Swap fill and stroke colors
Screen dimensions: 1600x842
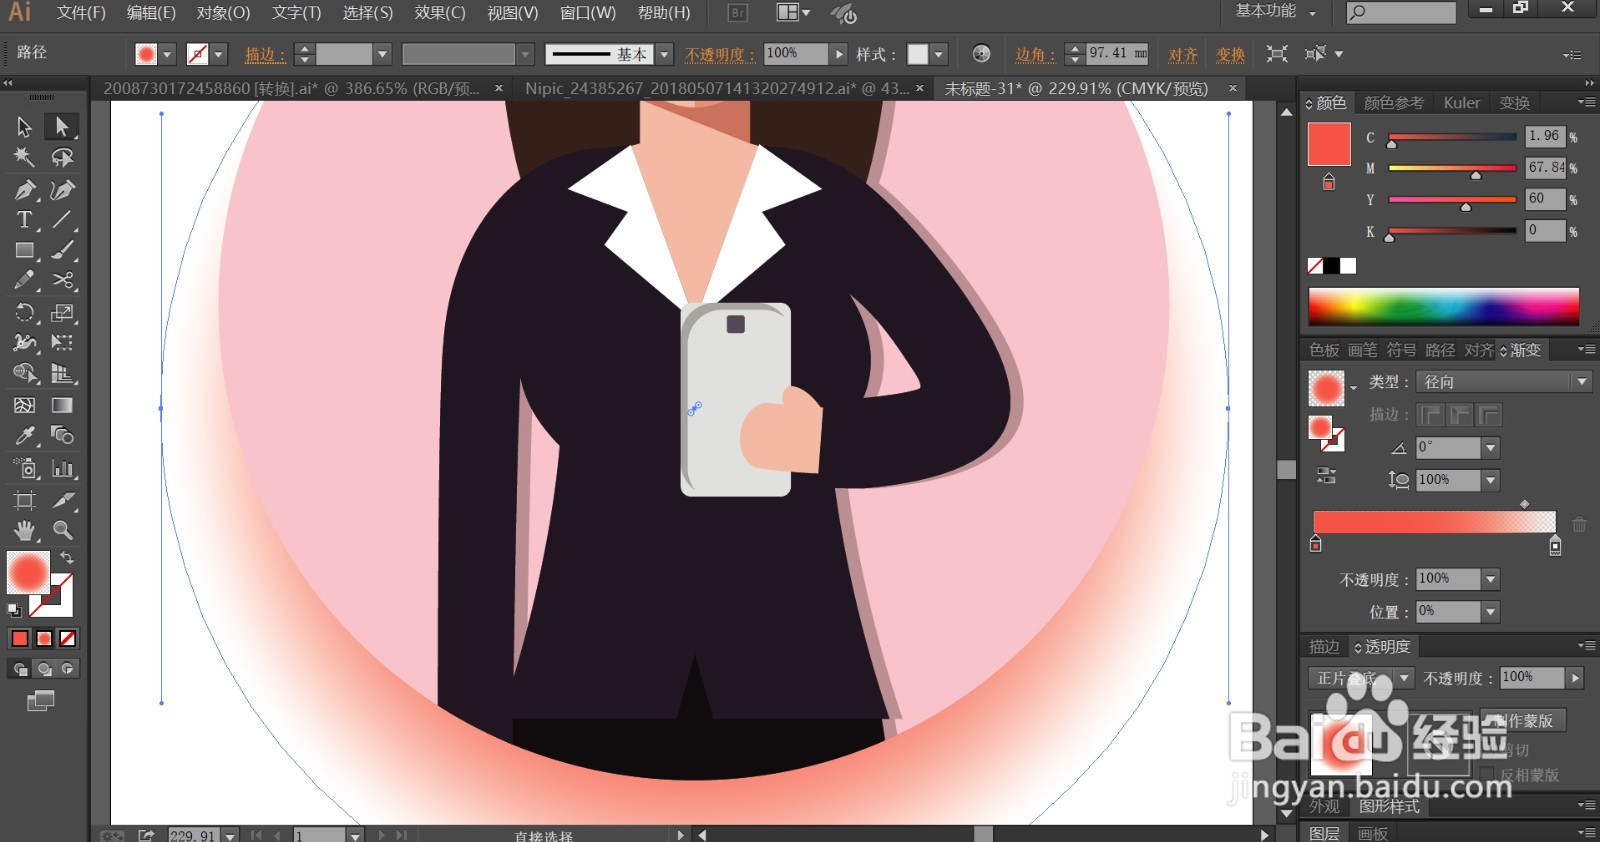coord(67,557)
